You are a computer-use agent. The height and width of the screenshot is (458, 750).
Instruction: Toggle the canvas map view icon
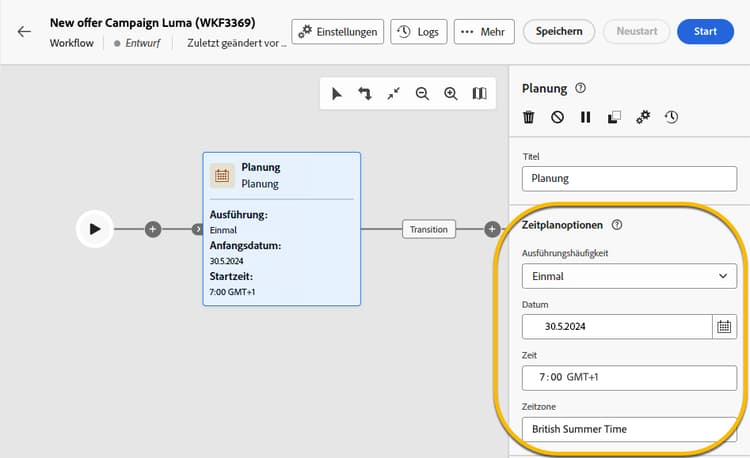(479, 93)
